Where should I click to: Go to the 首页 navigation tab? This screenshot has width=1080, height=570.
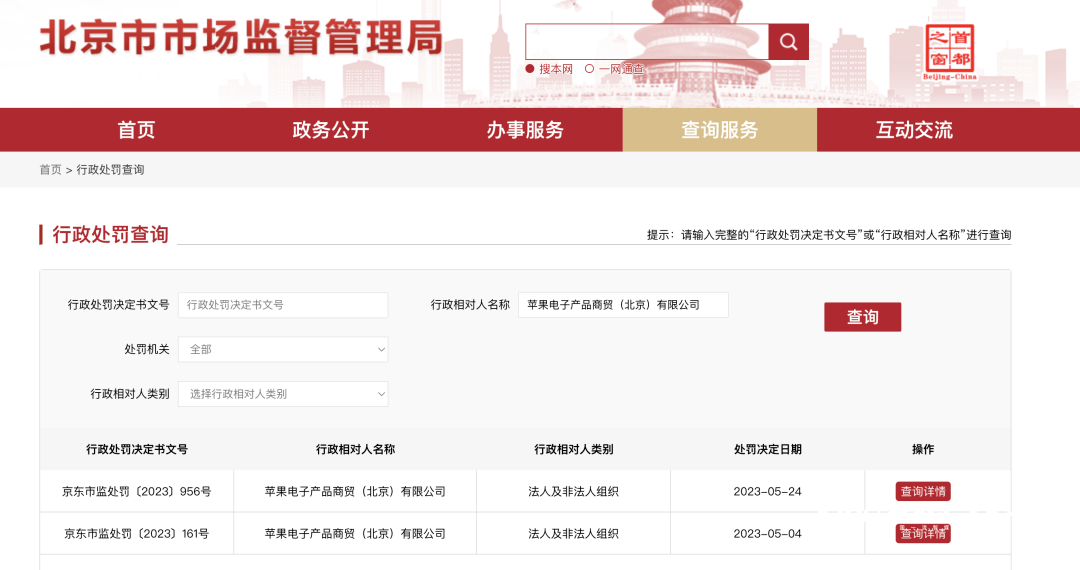136,129
